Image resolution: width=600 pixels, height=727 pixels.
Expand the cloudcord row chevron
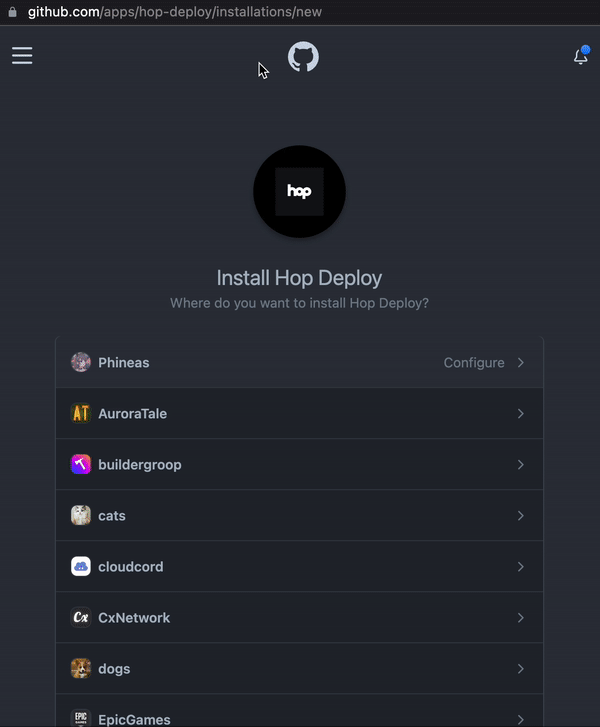(x=521, y=567)
